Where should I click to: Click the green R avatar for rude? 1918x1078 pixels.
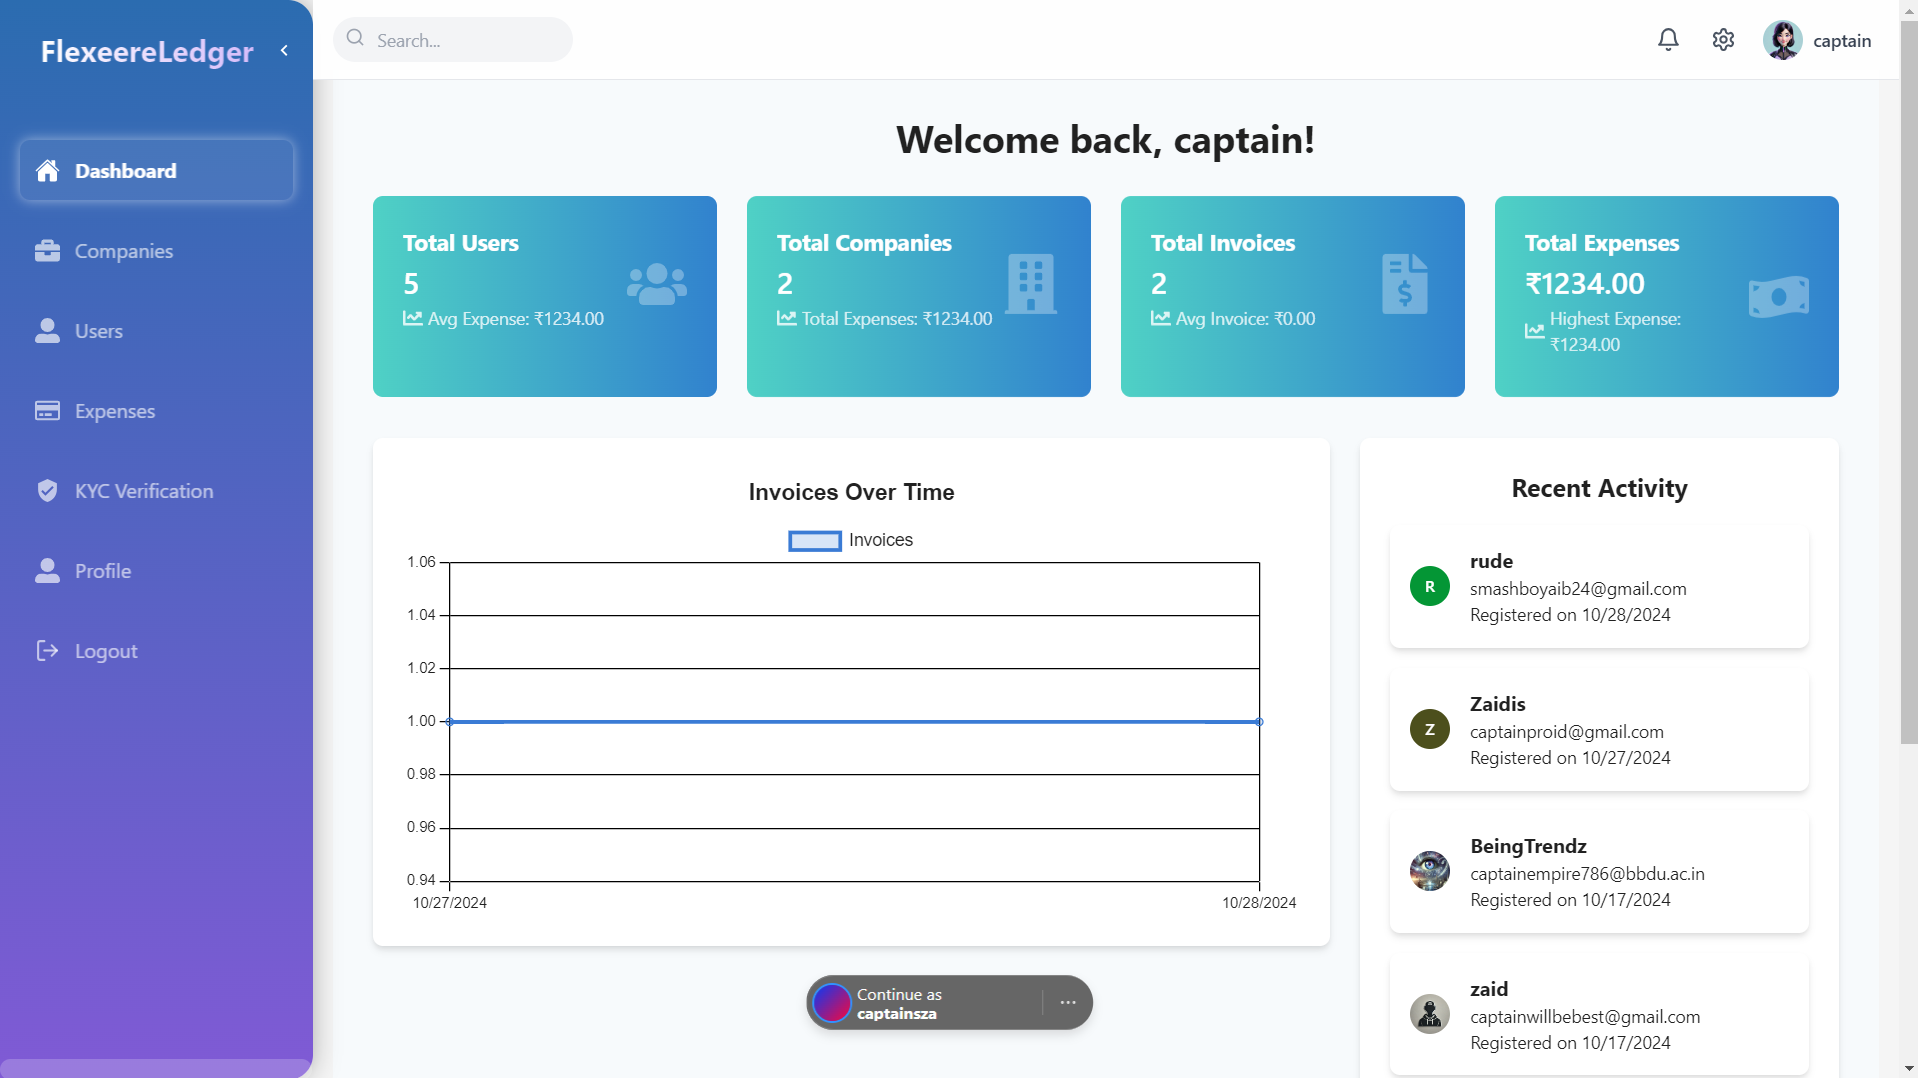click(x=1430, y=587)
